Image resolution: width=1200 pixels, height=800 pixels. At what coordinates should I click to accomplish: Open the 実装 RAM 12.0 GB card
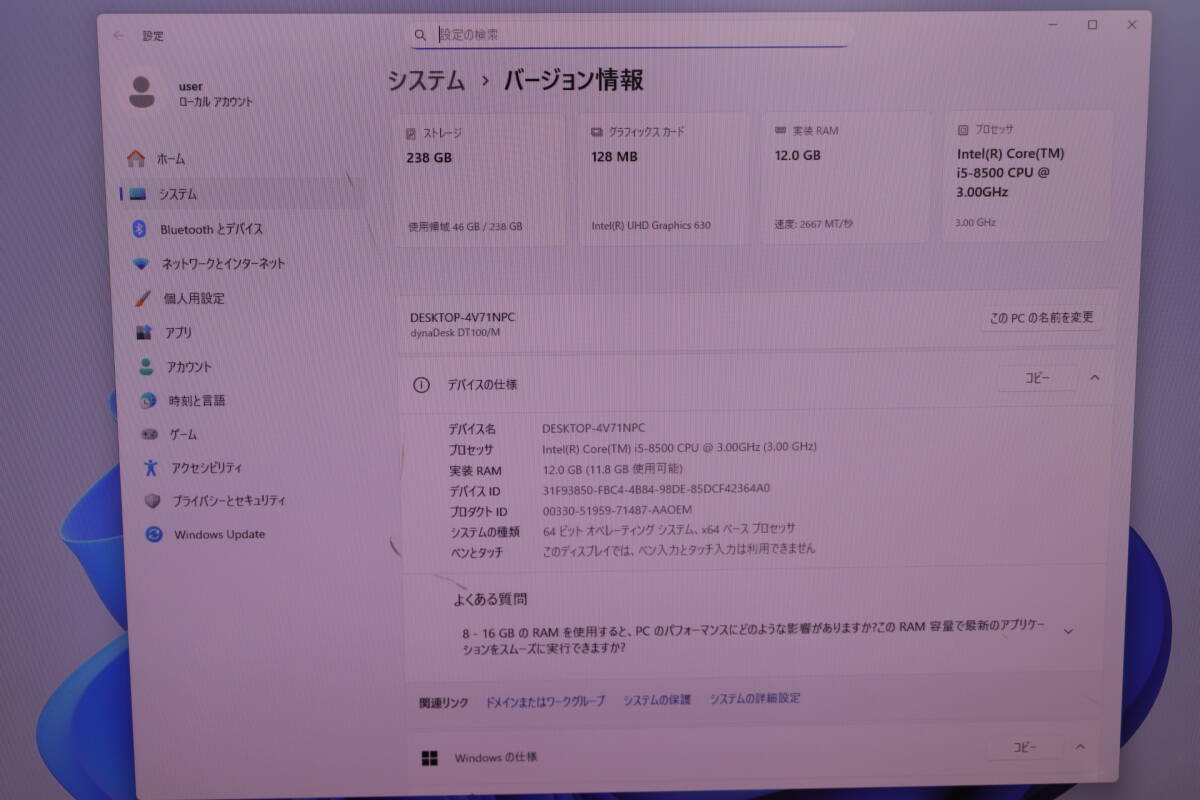(x=847, y=176)
